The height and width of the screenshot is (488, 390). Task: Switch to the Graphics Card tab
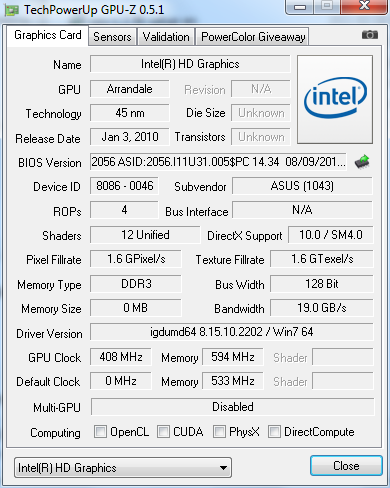tap(48, 35)
